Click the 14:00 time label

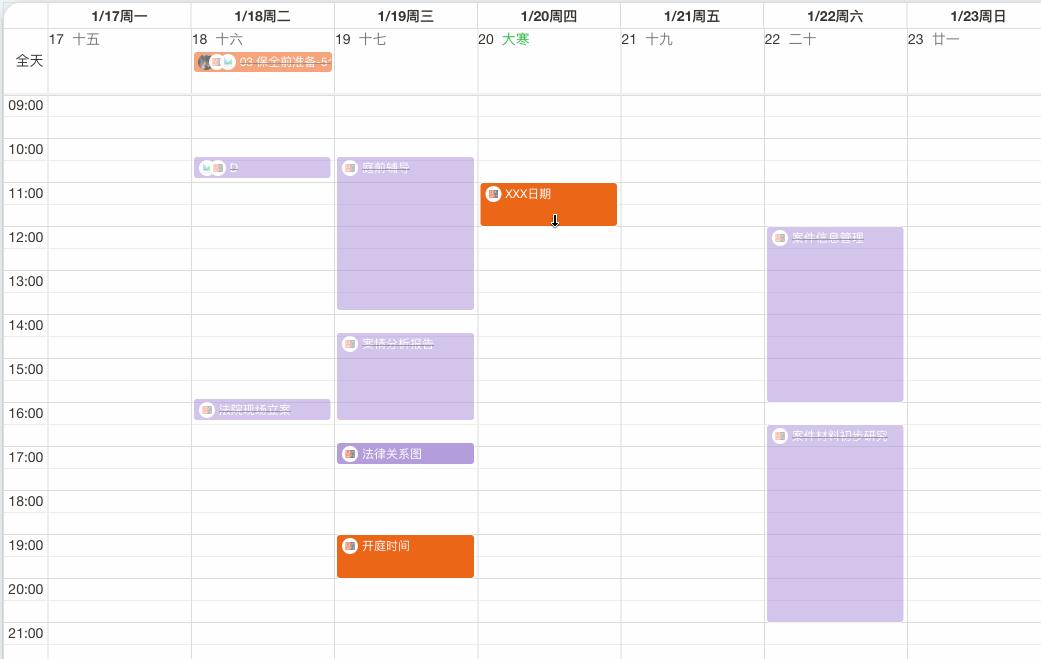click(x=26, y=325)
